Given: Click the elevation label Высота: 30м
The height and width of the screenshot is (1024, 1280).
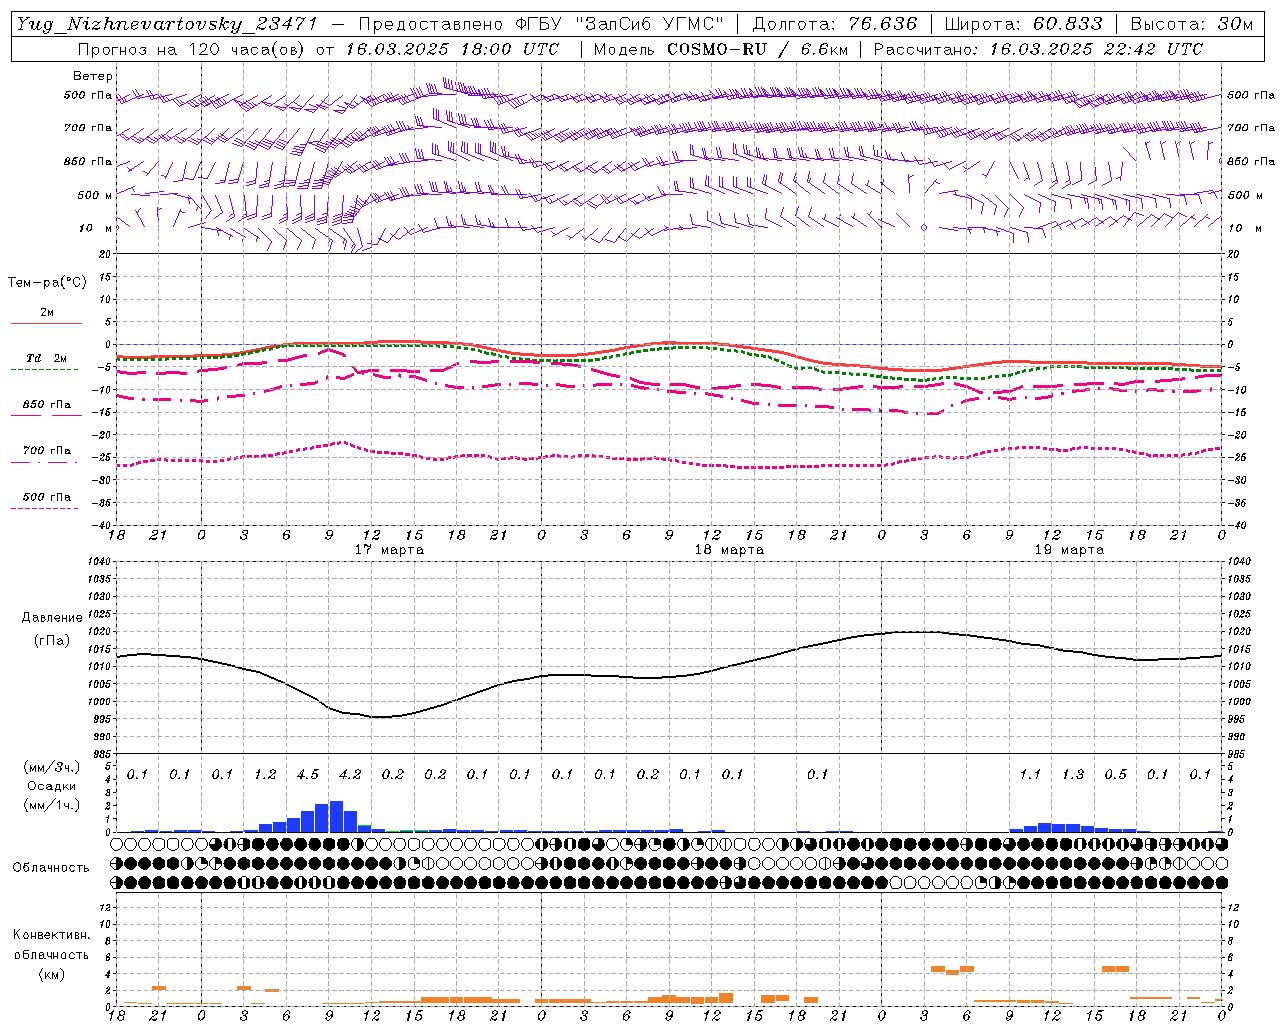Looking at the screenshot, I should (1191, 24).
